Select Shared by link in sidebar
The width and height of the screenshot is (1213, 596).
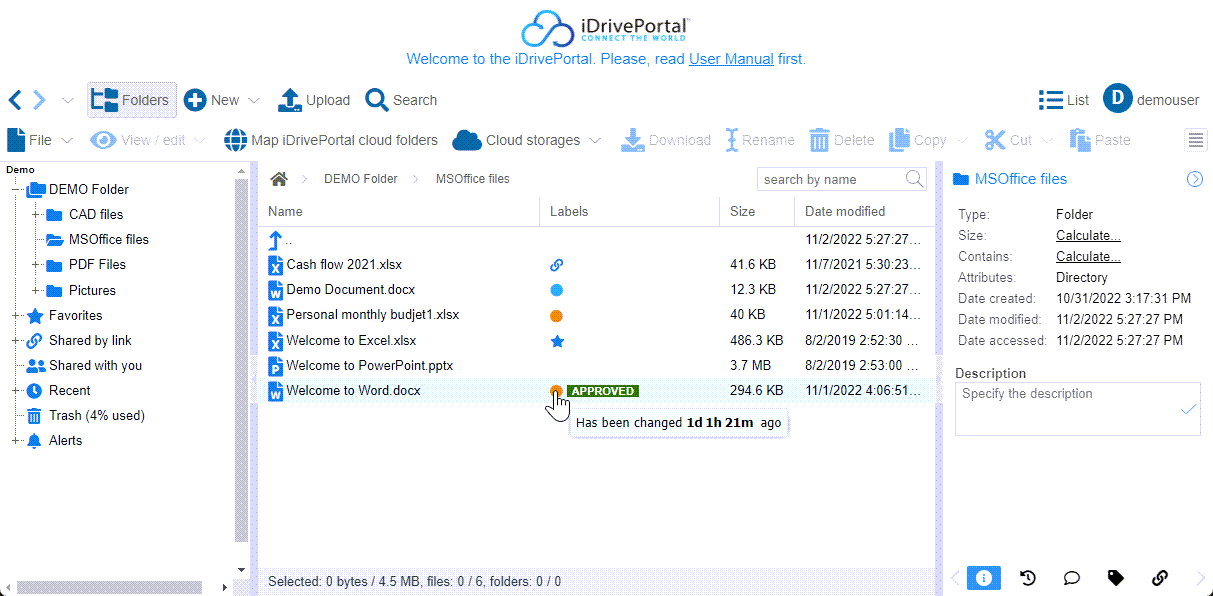pos(90,341)
